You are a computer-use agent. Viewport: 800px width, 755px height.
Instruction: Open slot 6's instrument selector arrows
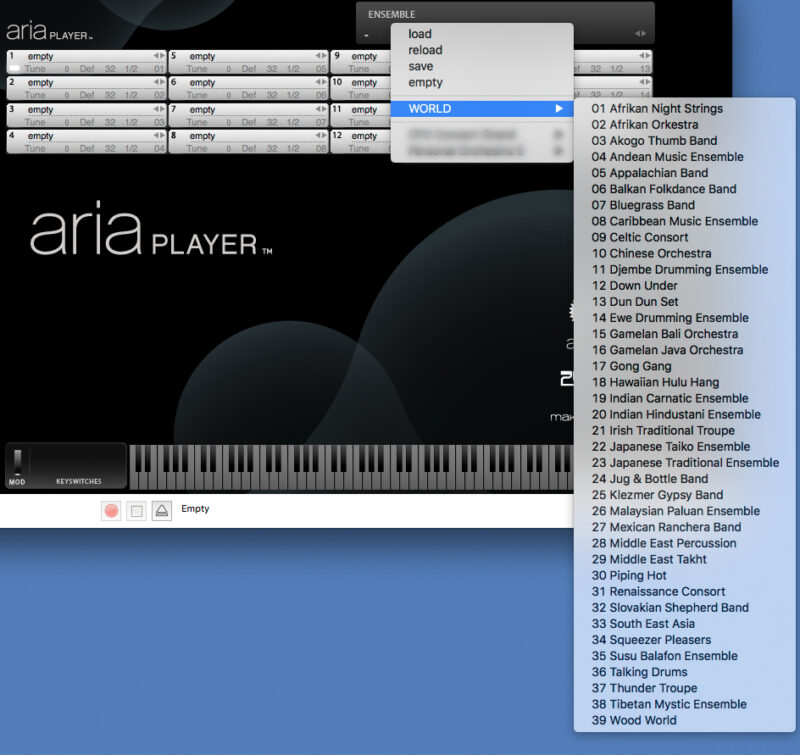(320, 82)
